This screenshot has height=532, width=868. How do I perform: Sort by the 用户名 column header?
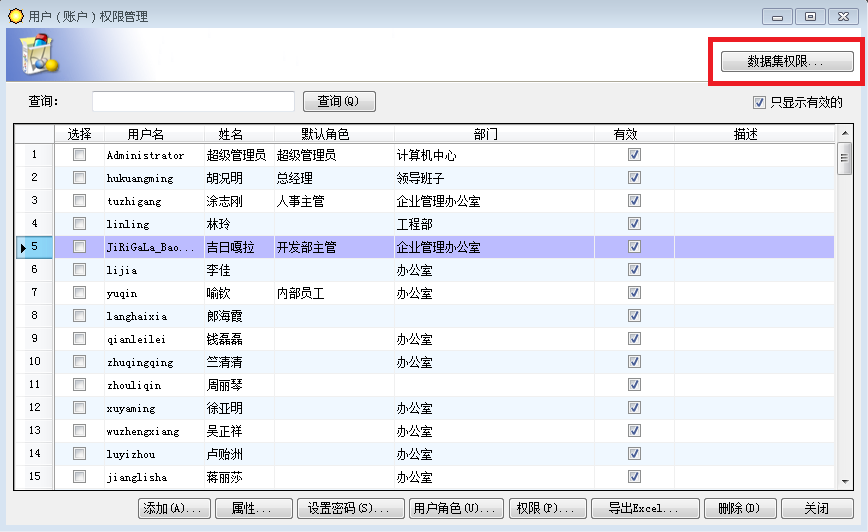pyautogui.click(x=146, y=134)
